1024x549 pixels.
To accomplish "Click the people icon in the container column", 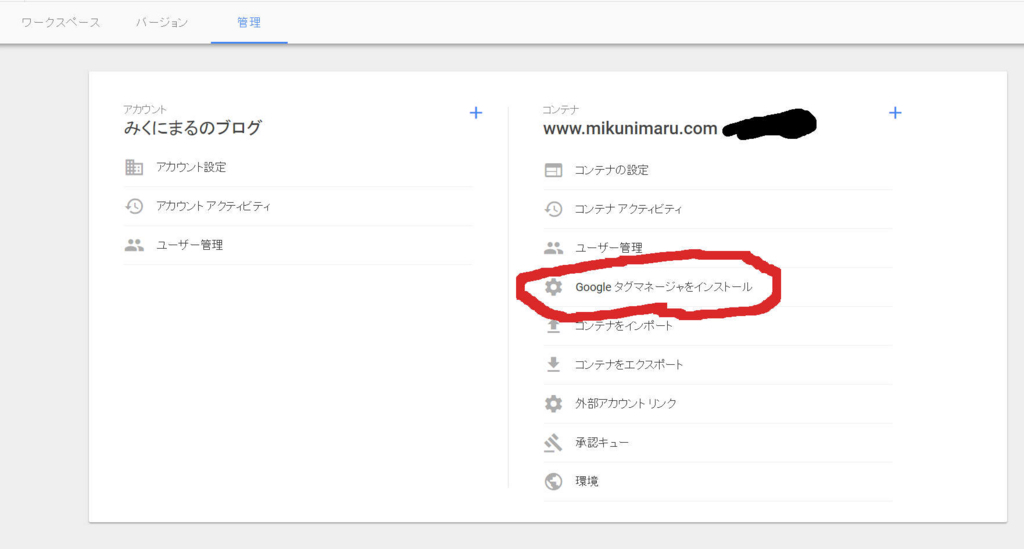I will click(x=553, y=248).
